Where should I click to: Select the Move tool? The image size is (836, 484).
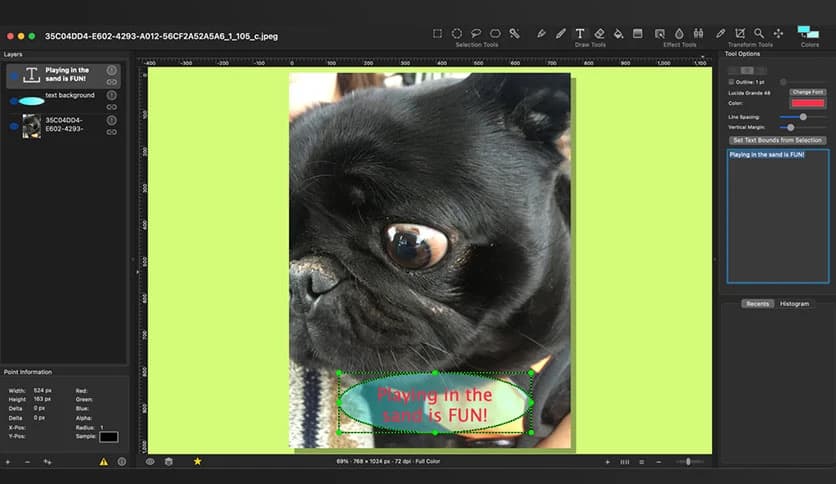tap(778, 33)
